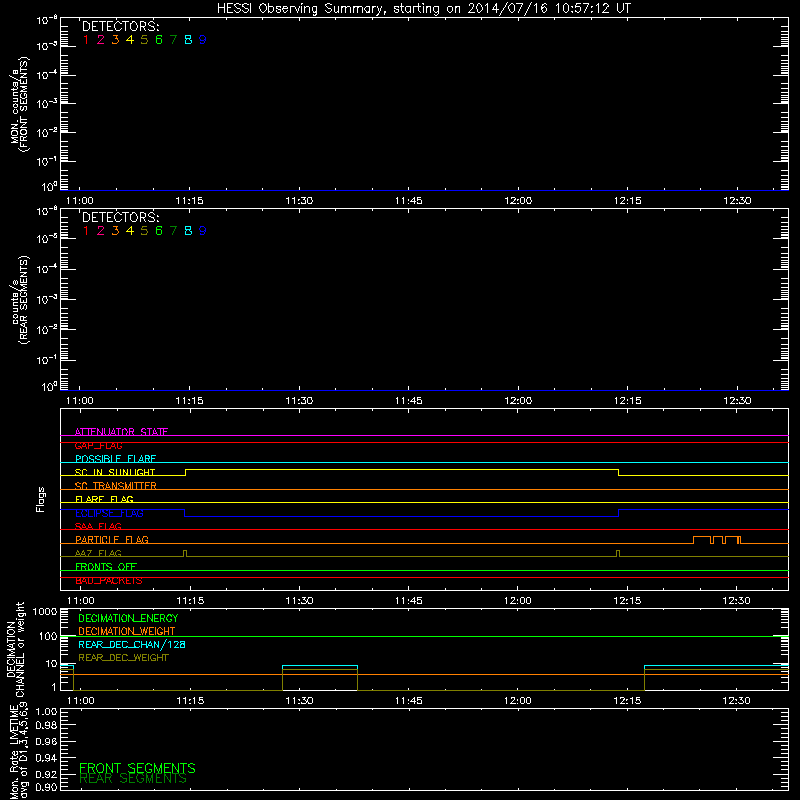Click the 1000 tick label on the decimation axis
800x800 pixels.
(45, 612)
